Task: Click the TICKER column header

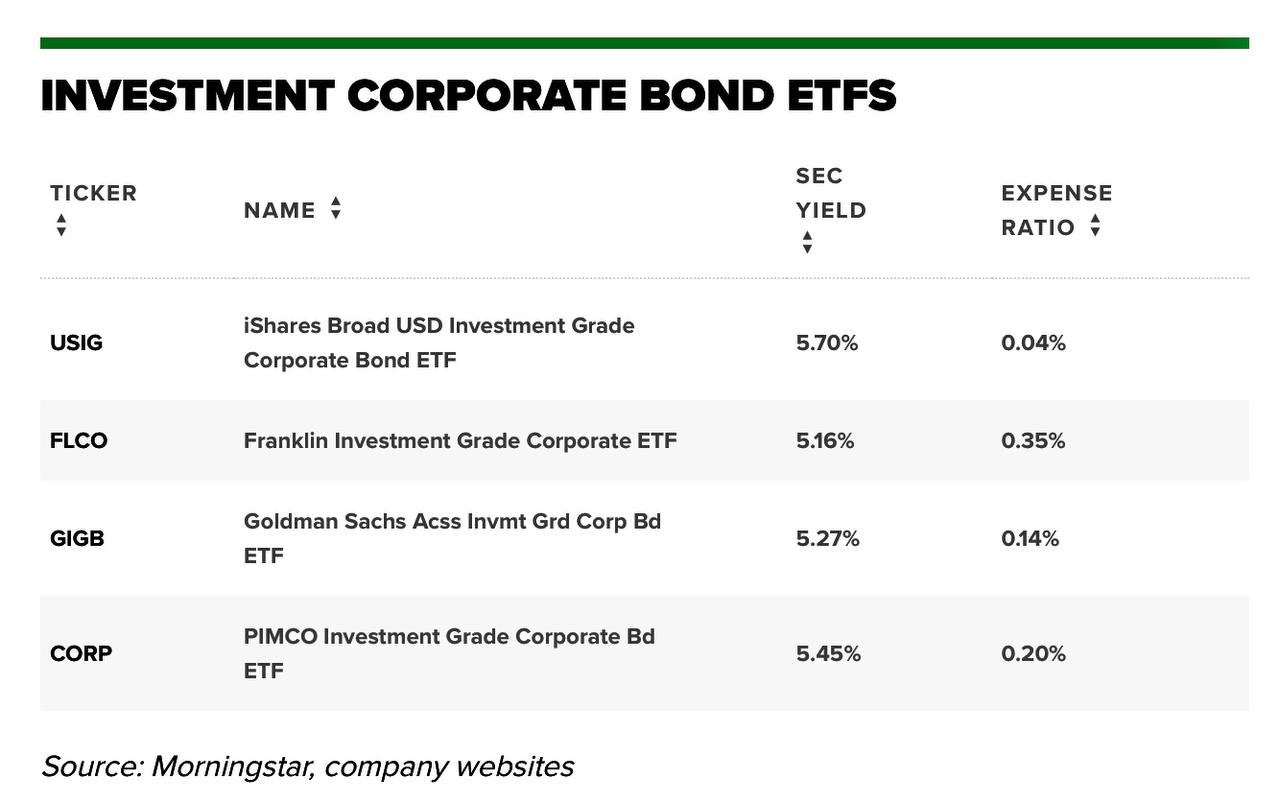Action: pyautogui.click(x=93, y=193)
